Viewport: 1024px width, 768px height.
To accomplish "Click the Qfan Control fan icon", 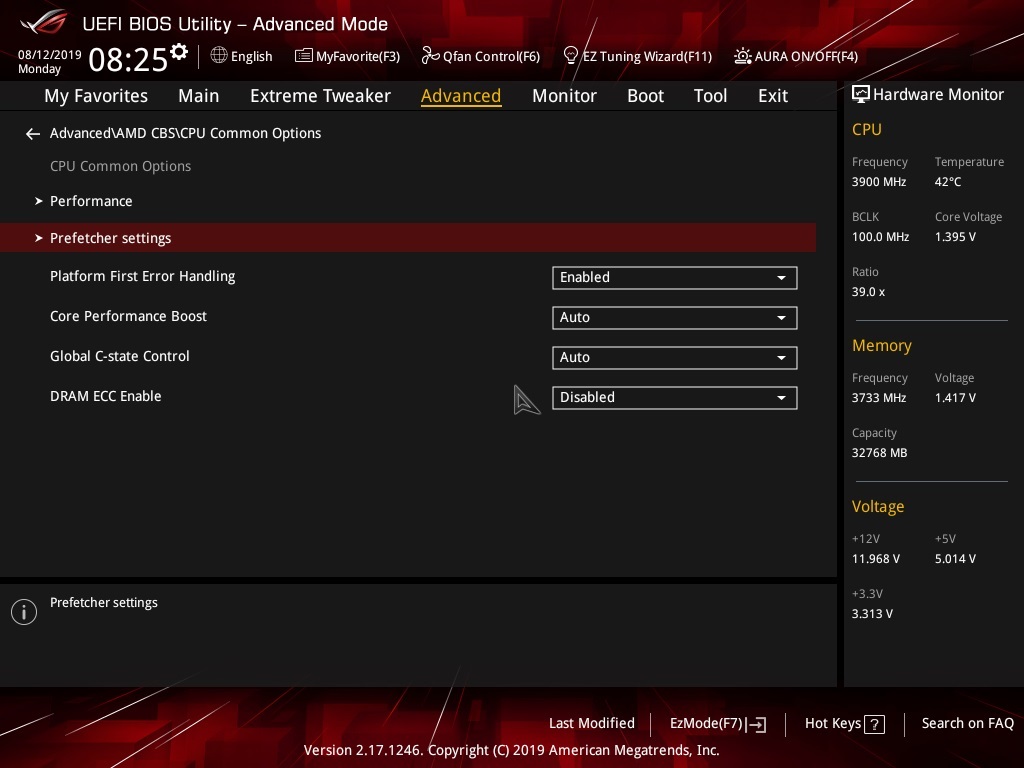I will 430,56.
